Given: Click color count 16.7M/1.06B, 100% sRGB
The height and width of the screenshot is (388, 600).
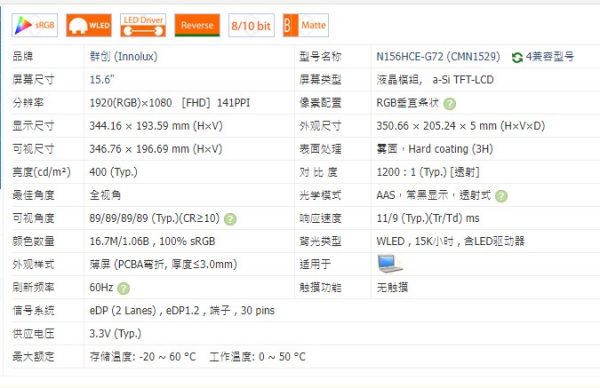Looking at the screenshot, I should [152, 241].
